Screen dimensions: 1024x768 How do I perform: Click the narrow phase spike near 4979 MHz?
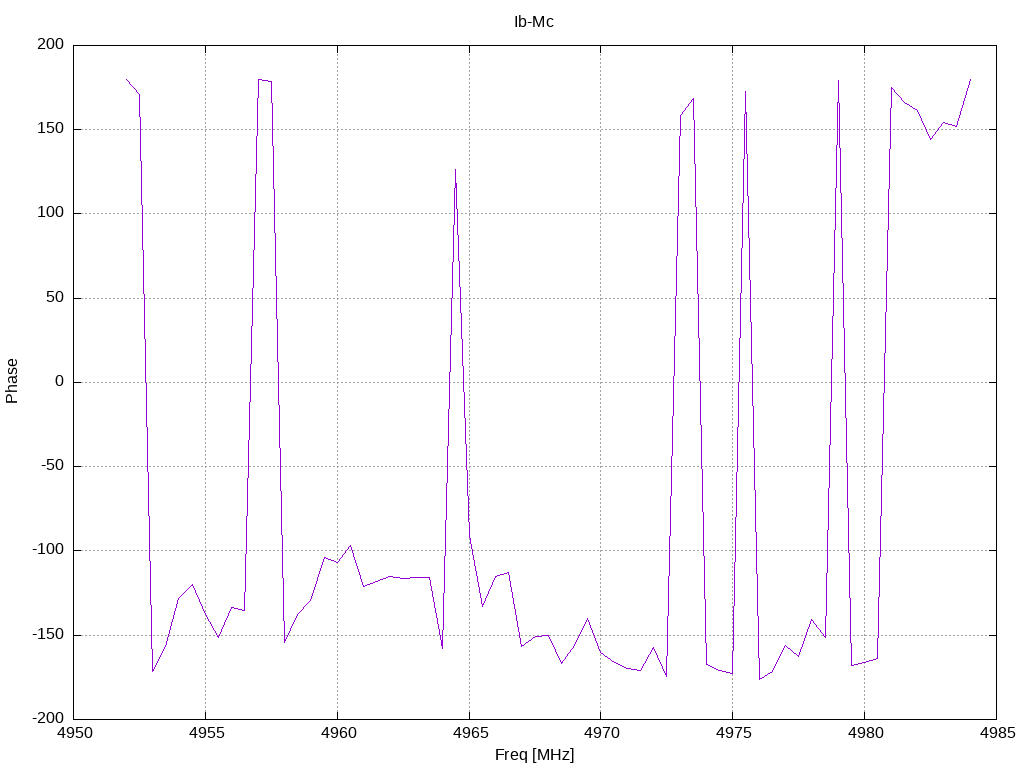click(839, 82)
